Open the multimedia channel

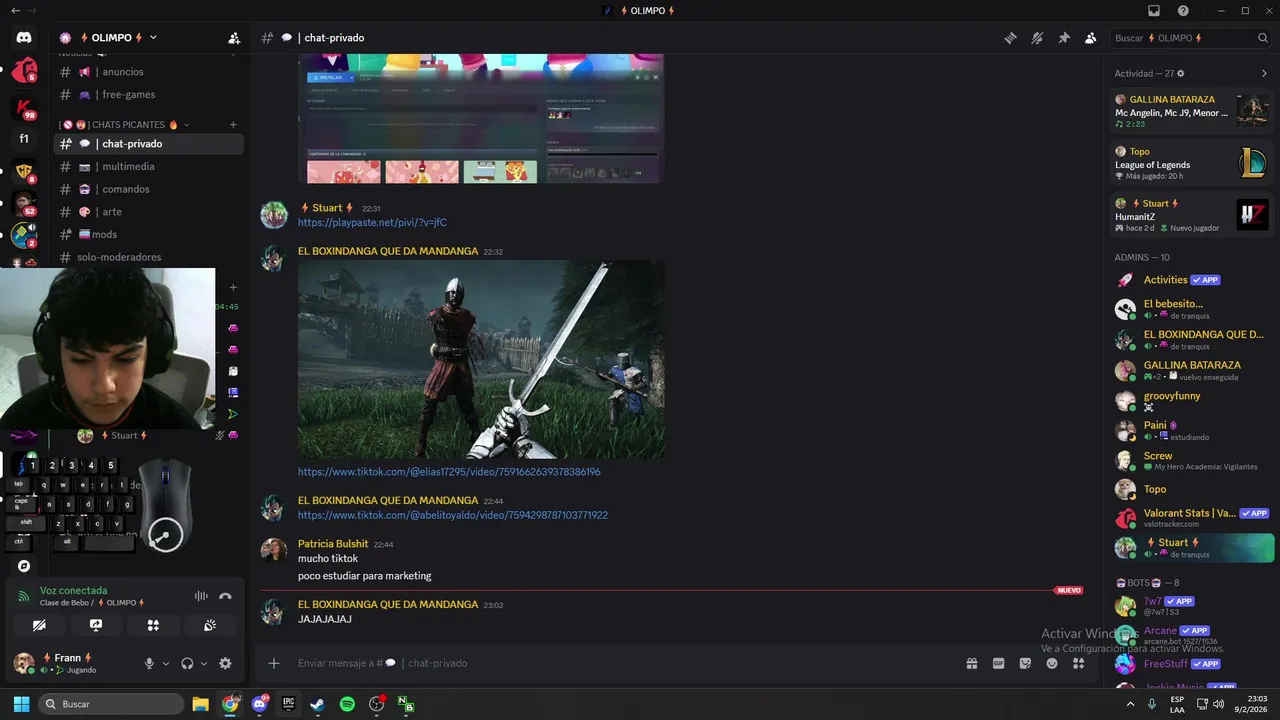[x=149, y=167]
